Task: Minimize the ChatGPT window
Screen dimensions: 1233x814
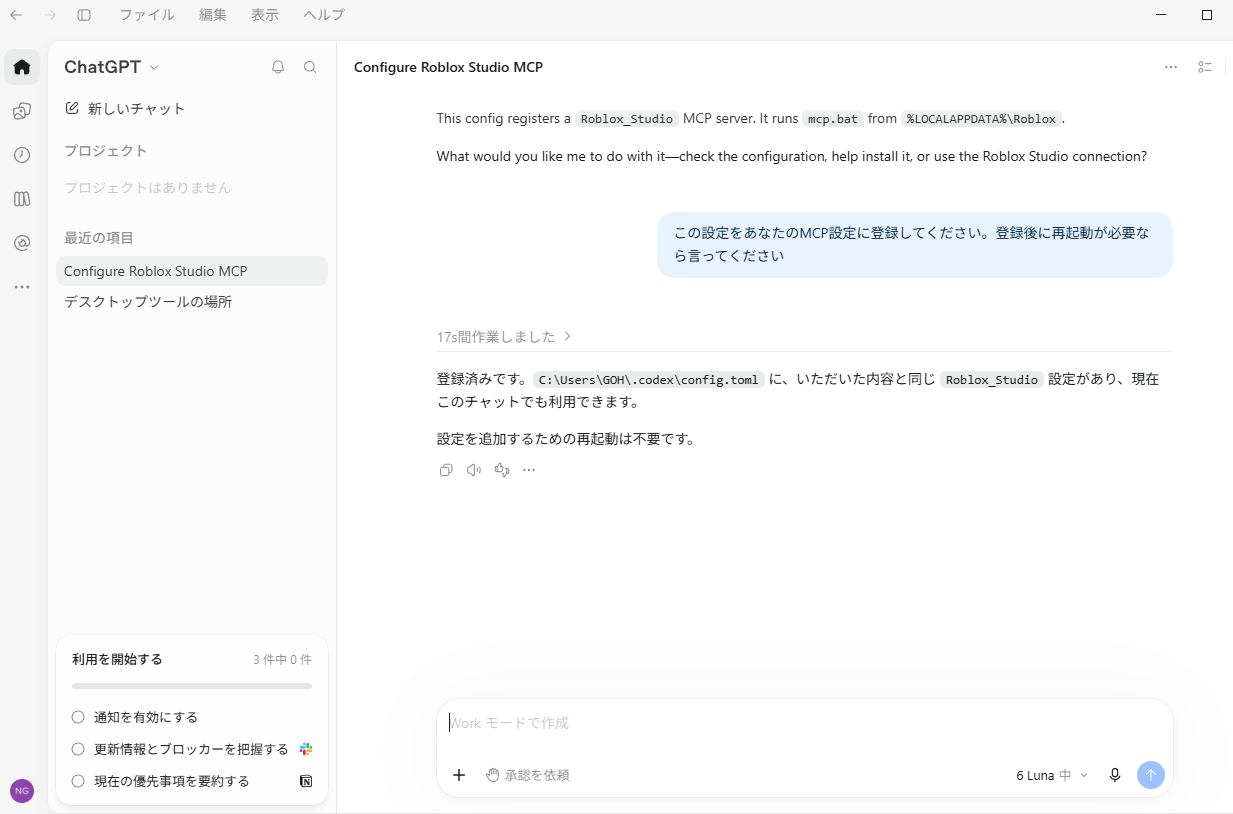Action: tap(1161, 15)
